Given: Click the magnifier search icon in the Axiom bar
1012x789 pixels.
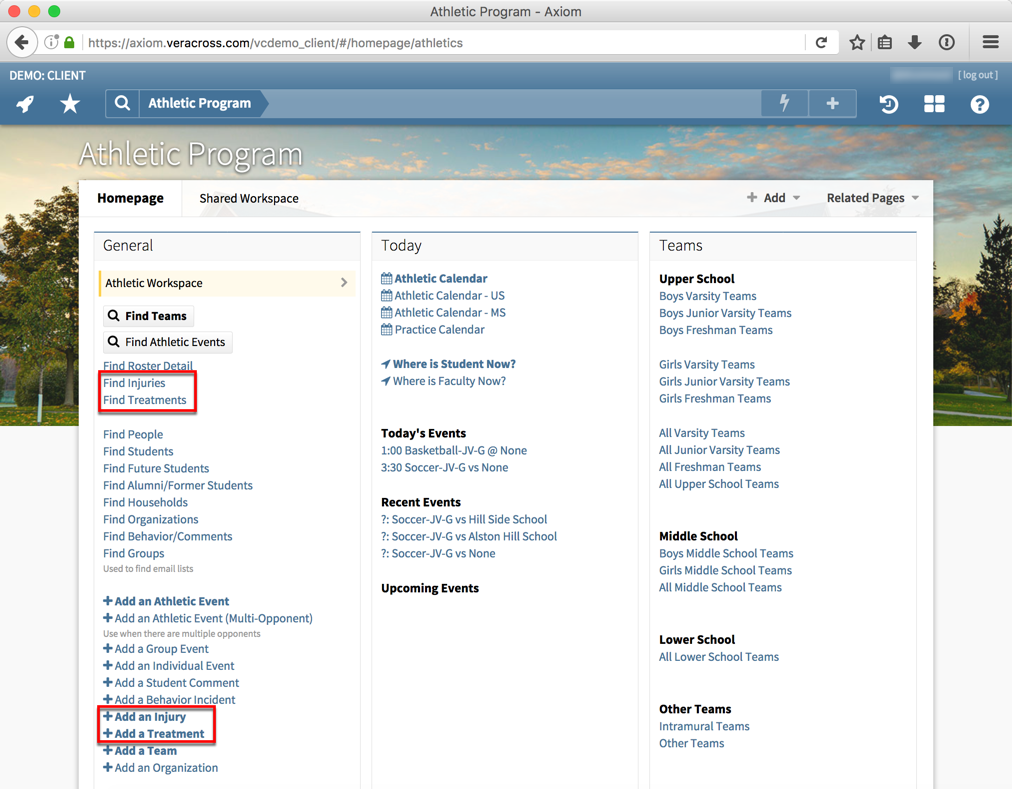Looking at the screenshot, I should [x=122, y=103].
